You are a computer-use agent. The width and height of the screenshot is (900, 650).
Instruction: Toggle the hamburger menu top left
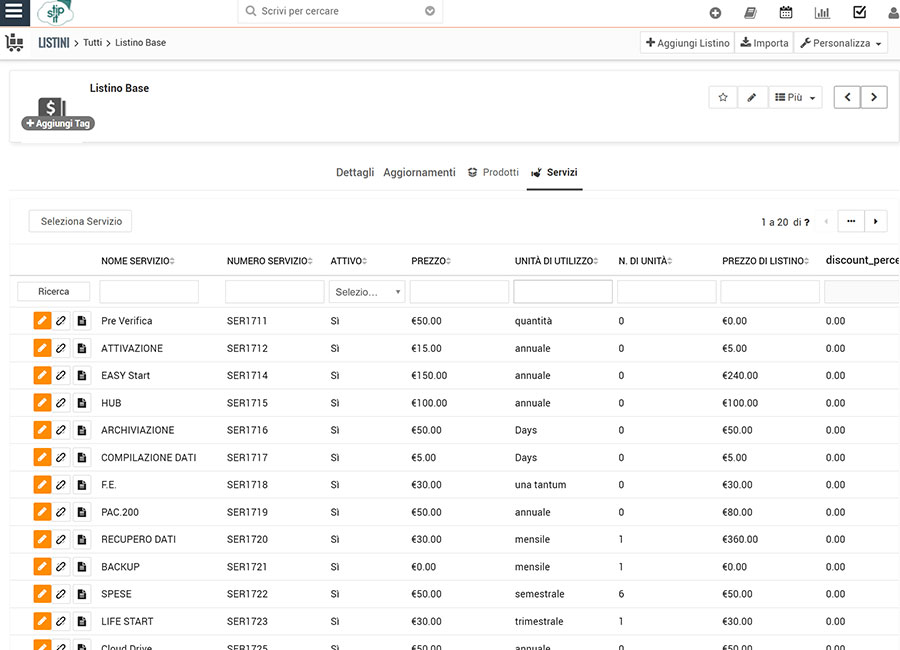(13, 13)
